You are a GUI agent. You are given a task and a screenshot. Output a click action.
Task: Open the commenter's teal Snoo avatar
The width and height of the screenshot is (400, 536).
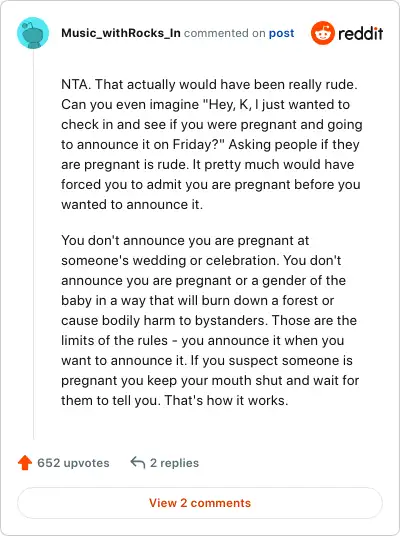(33, 33)
